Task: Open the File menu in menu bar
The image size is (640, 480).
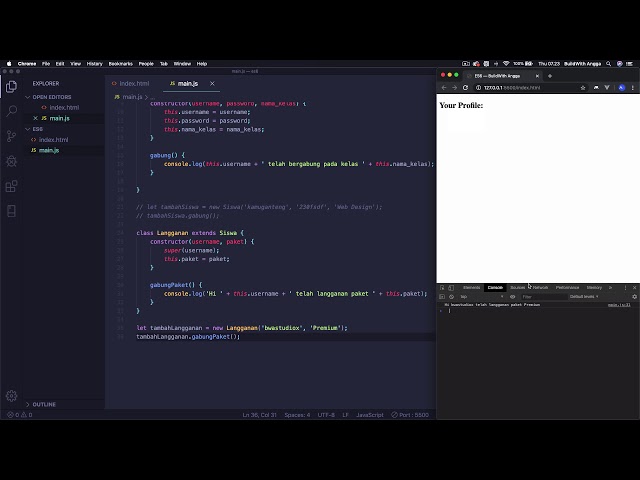Action: click(x=46, y=64)
